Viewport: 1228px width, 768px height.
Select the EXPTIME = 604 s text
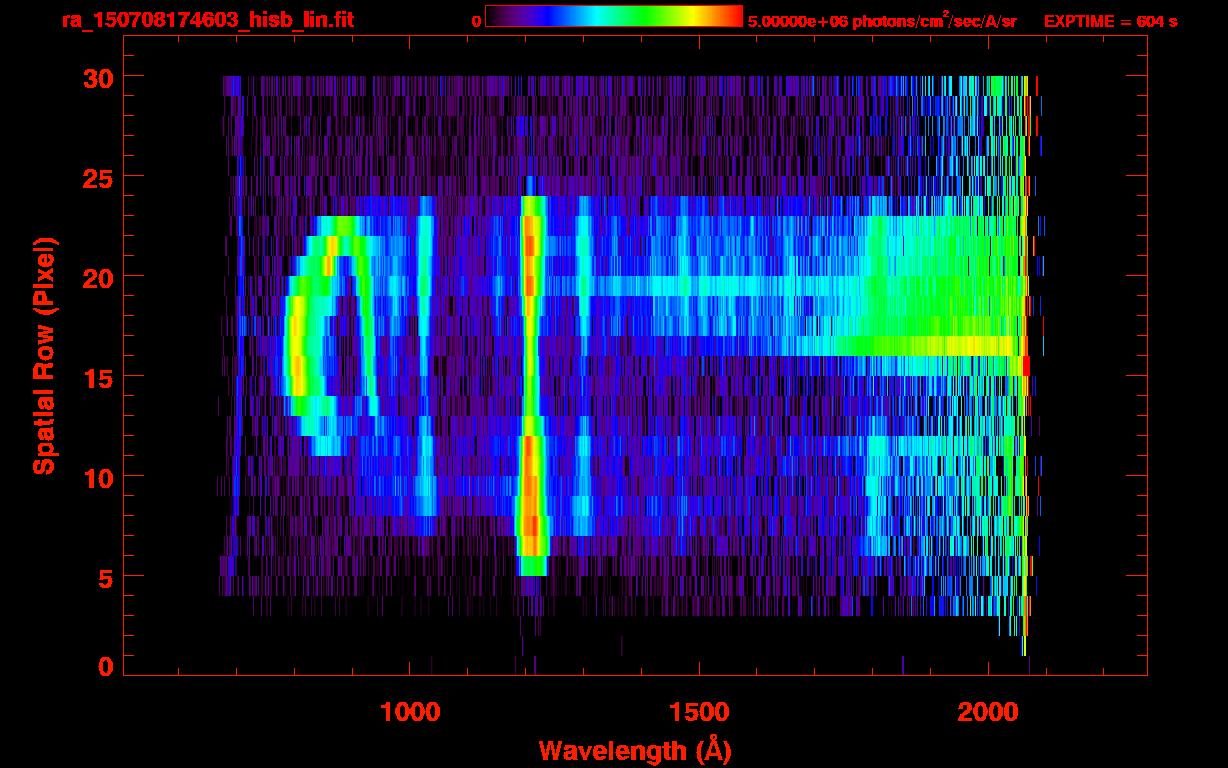point(1110,20)
